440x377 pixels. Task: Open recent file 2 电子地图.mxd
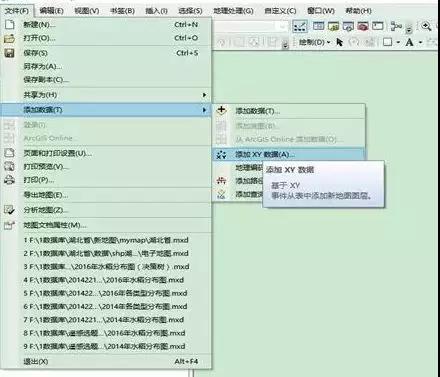(106, 253)
